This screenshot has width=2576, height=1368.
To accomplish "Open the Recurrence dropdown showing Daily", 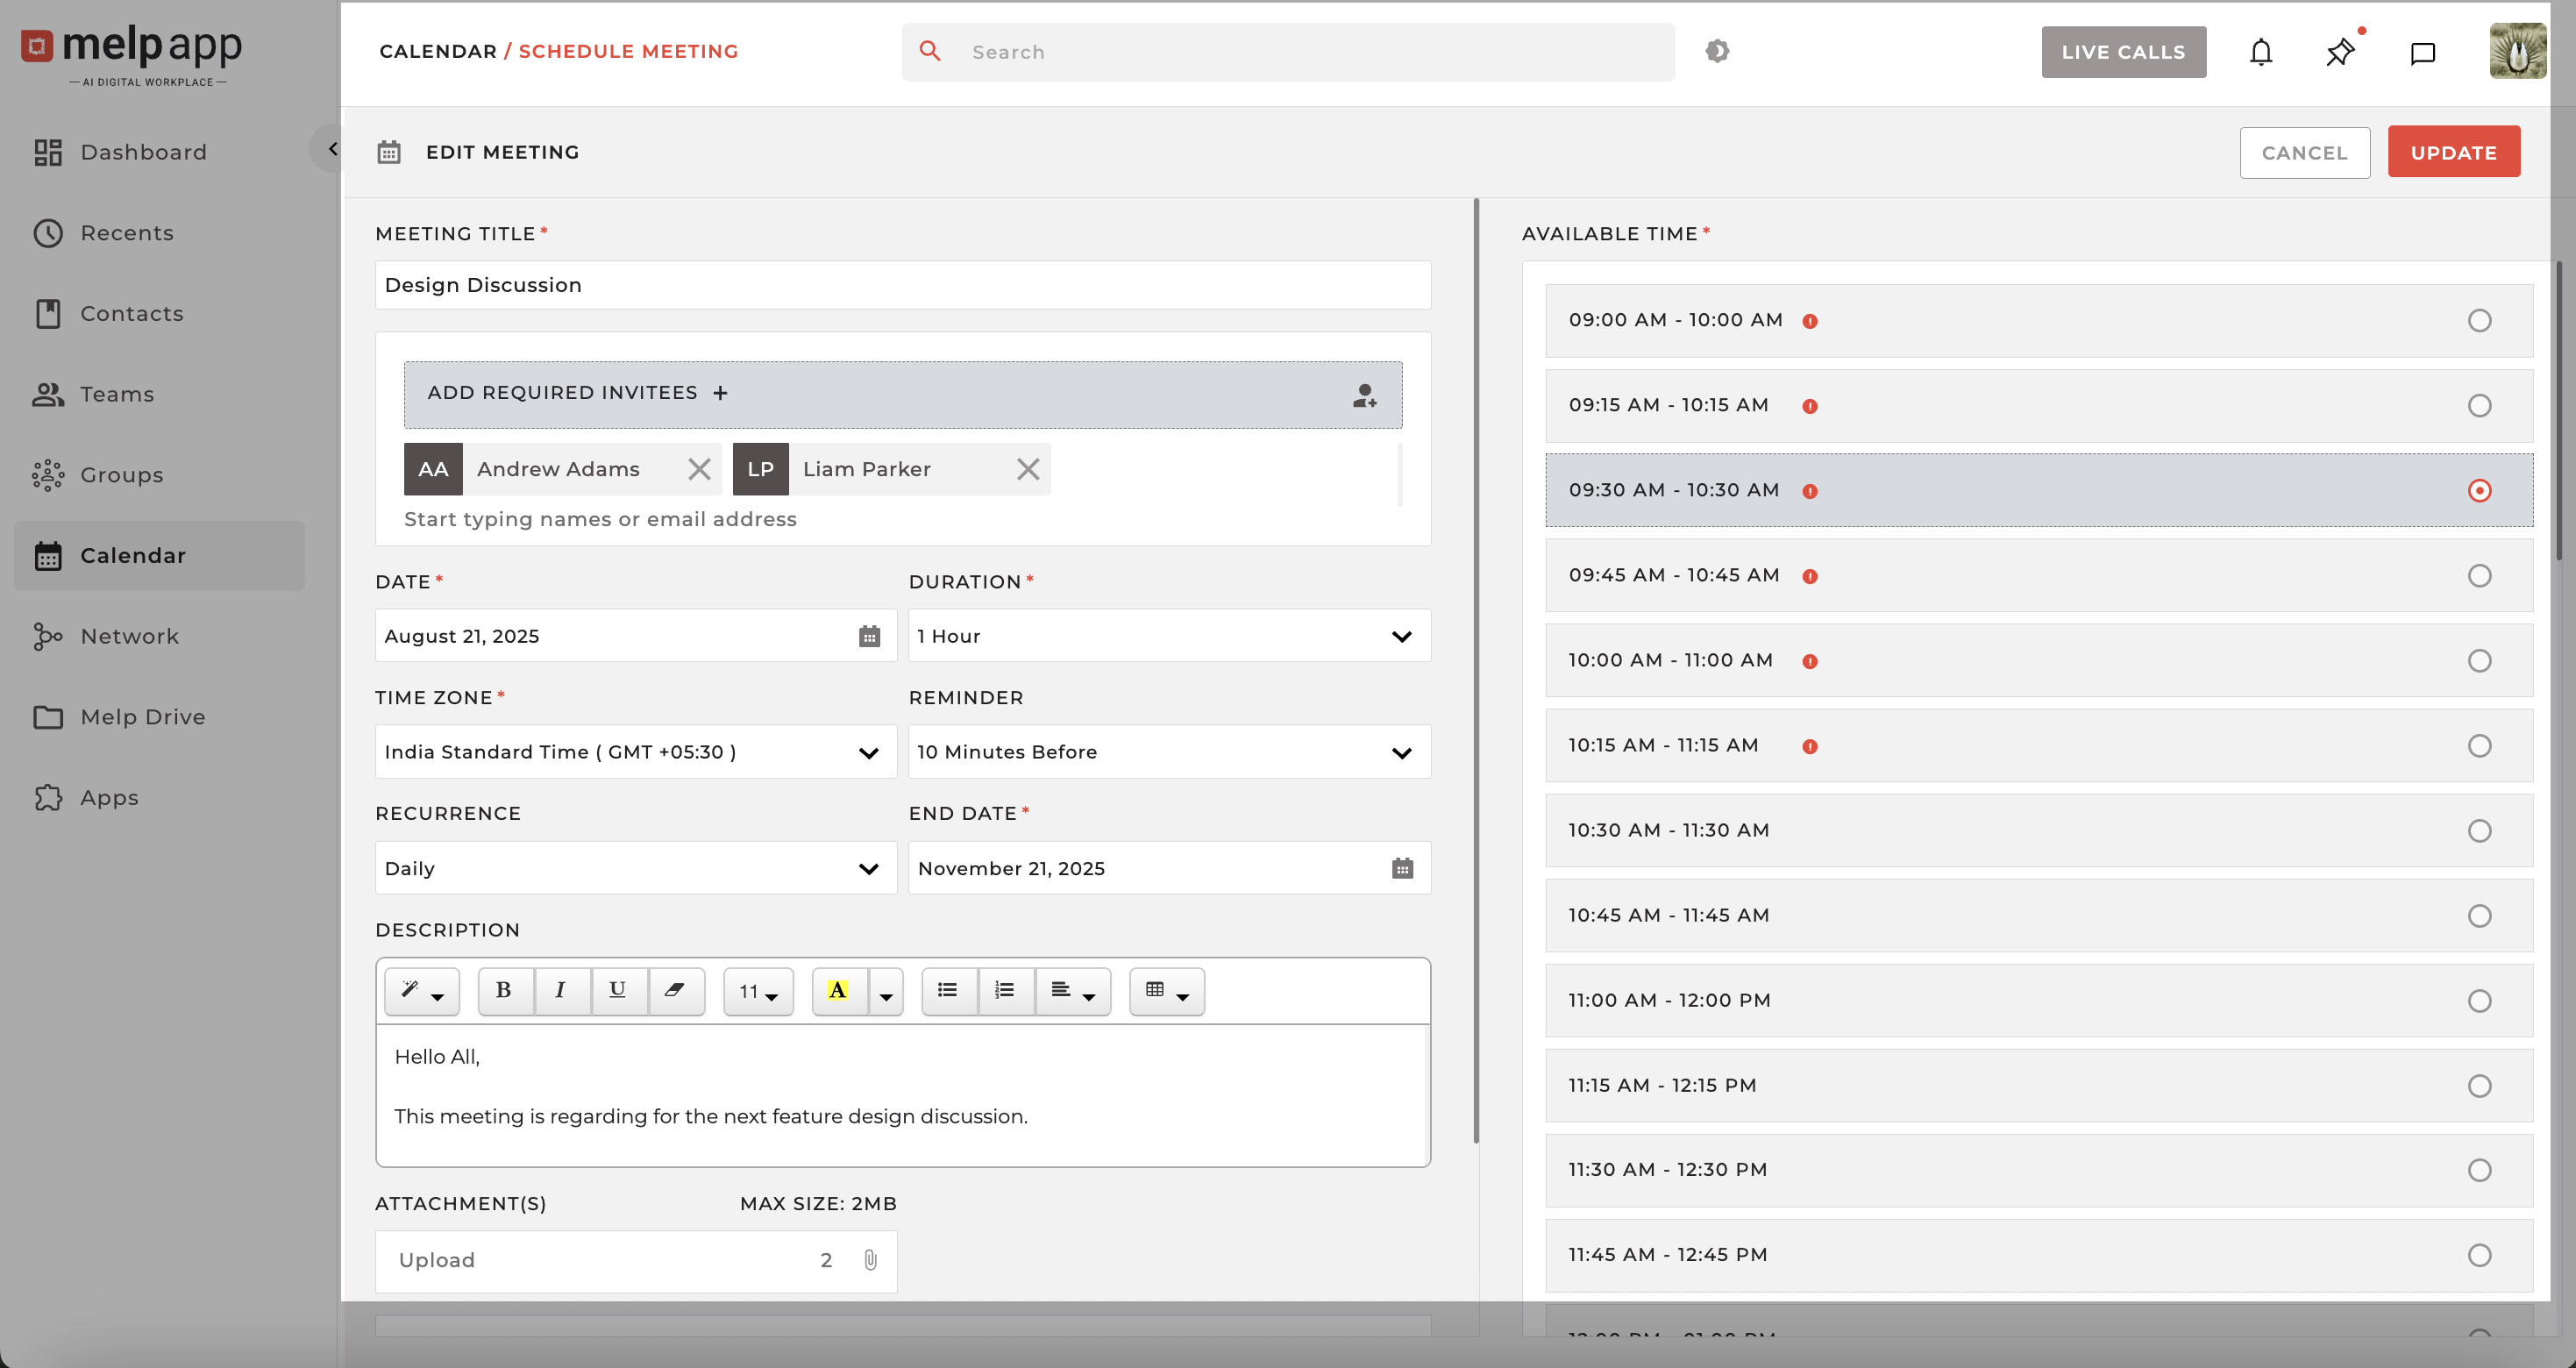I will (635, 868).
